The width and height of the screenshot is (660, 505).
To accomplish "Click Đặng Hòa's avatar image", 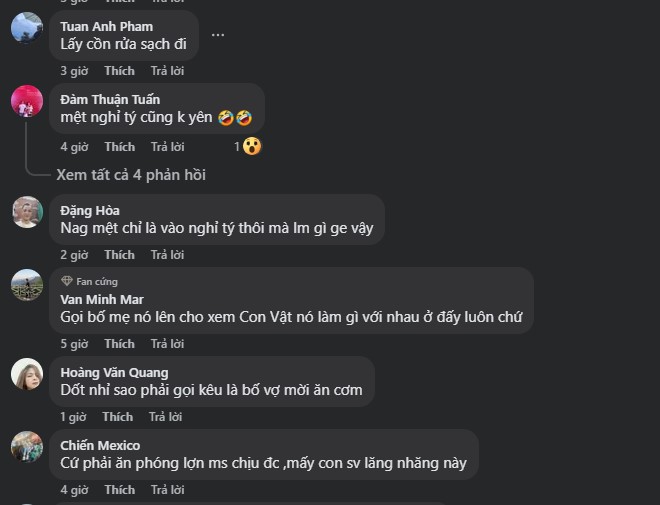I will click(27, 212).
